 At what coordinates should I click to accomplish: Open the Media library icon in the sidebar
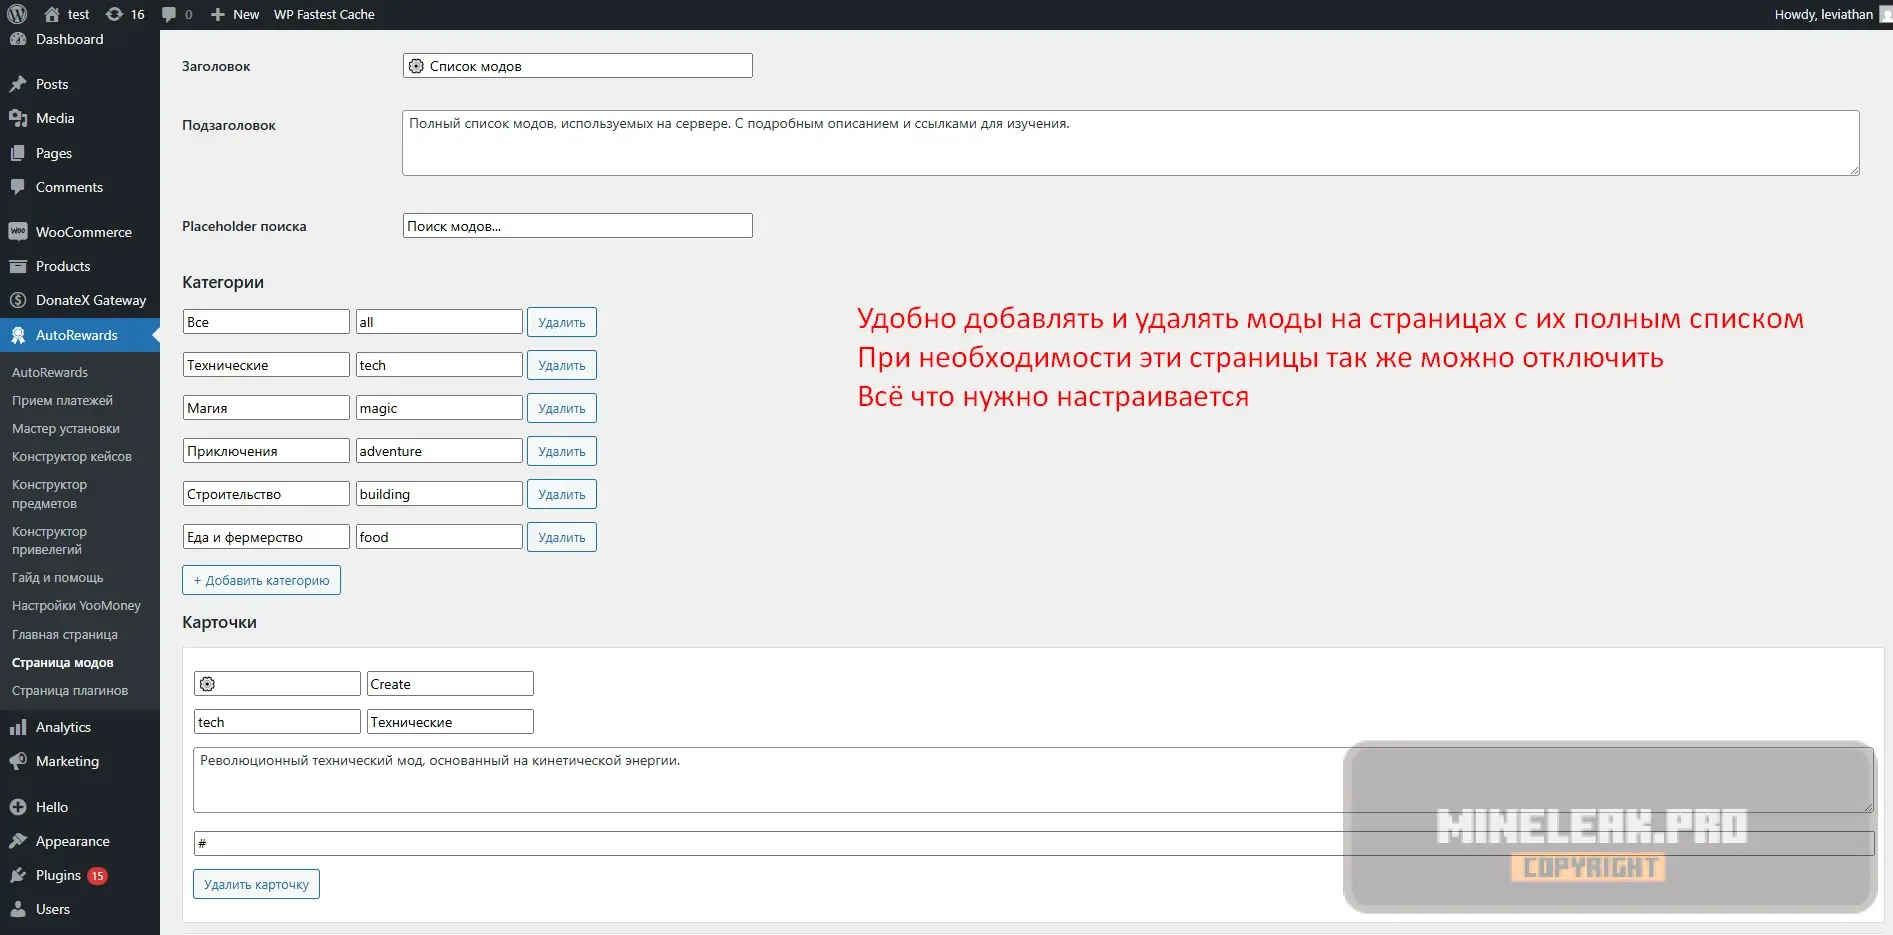pos(18,118)
